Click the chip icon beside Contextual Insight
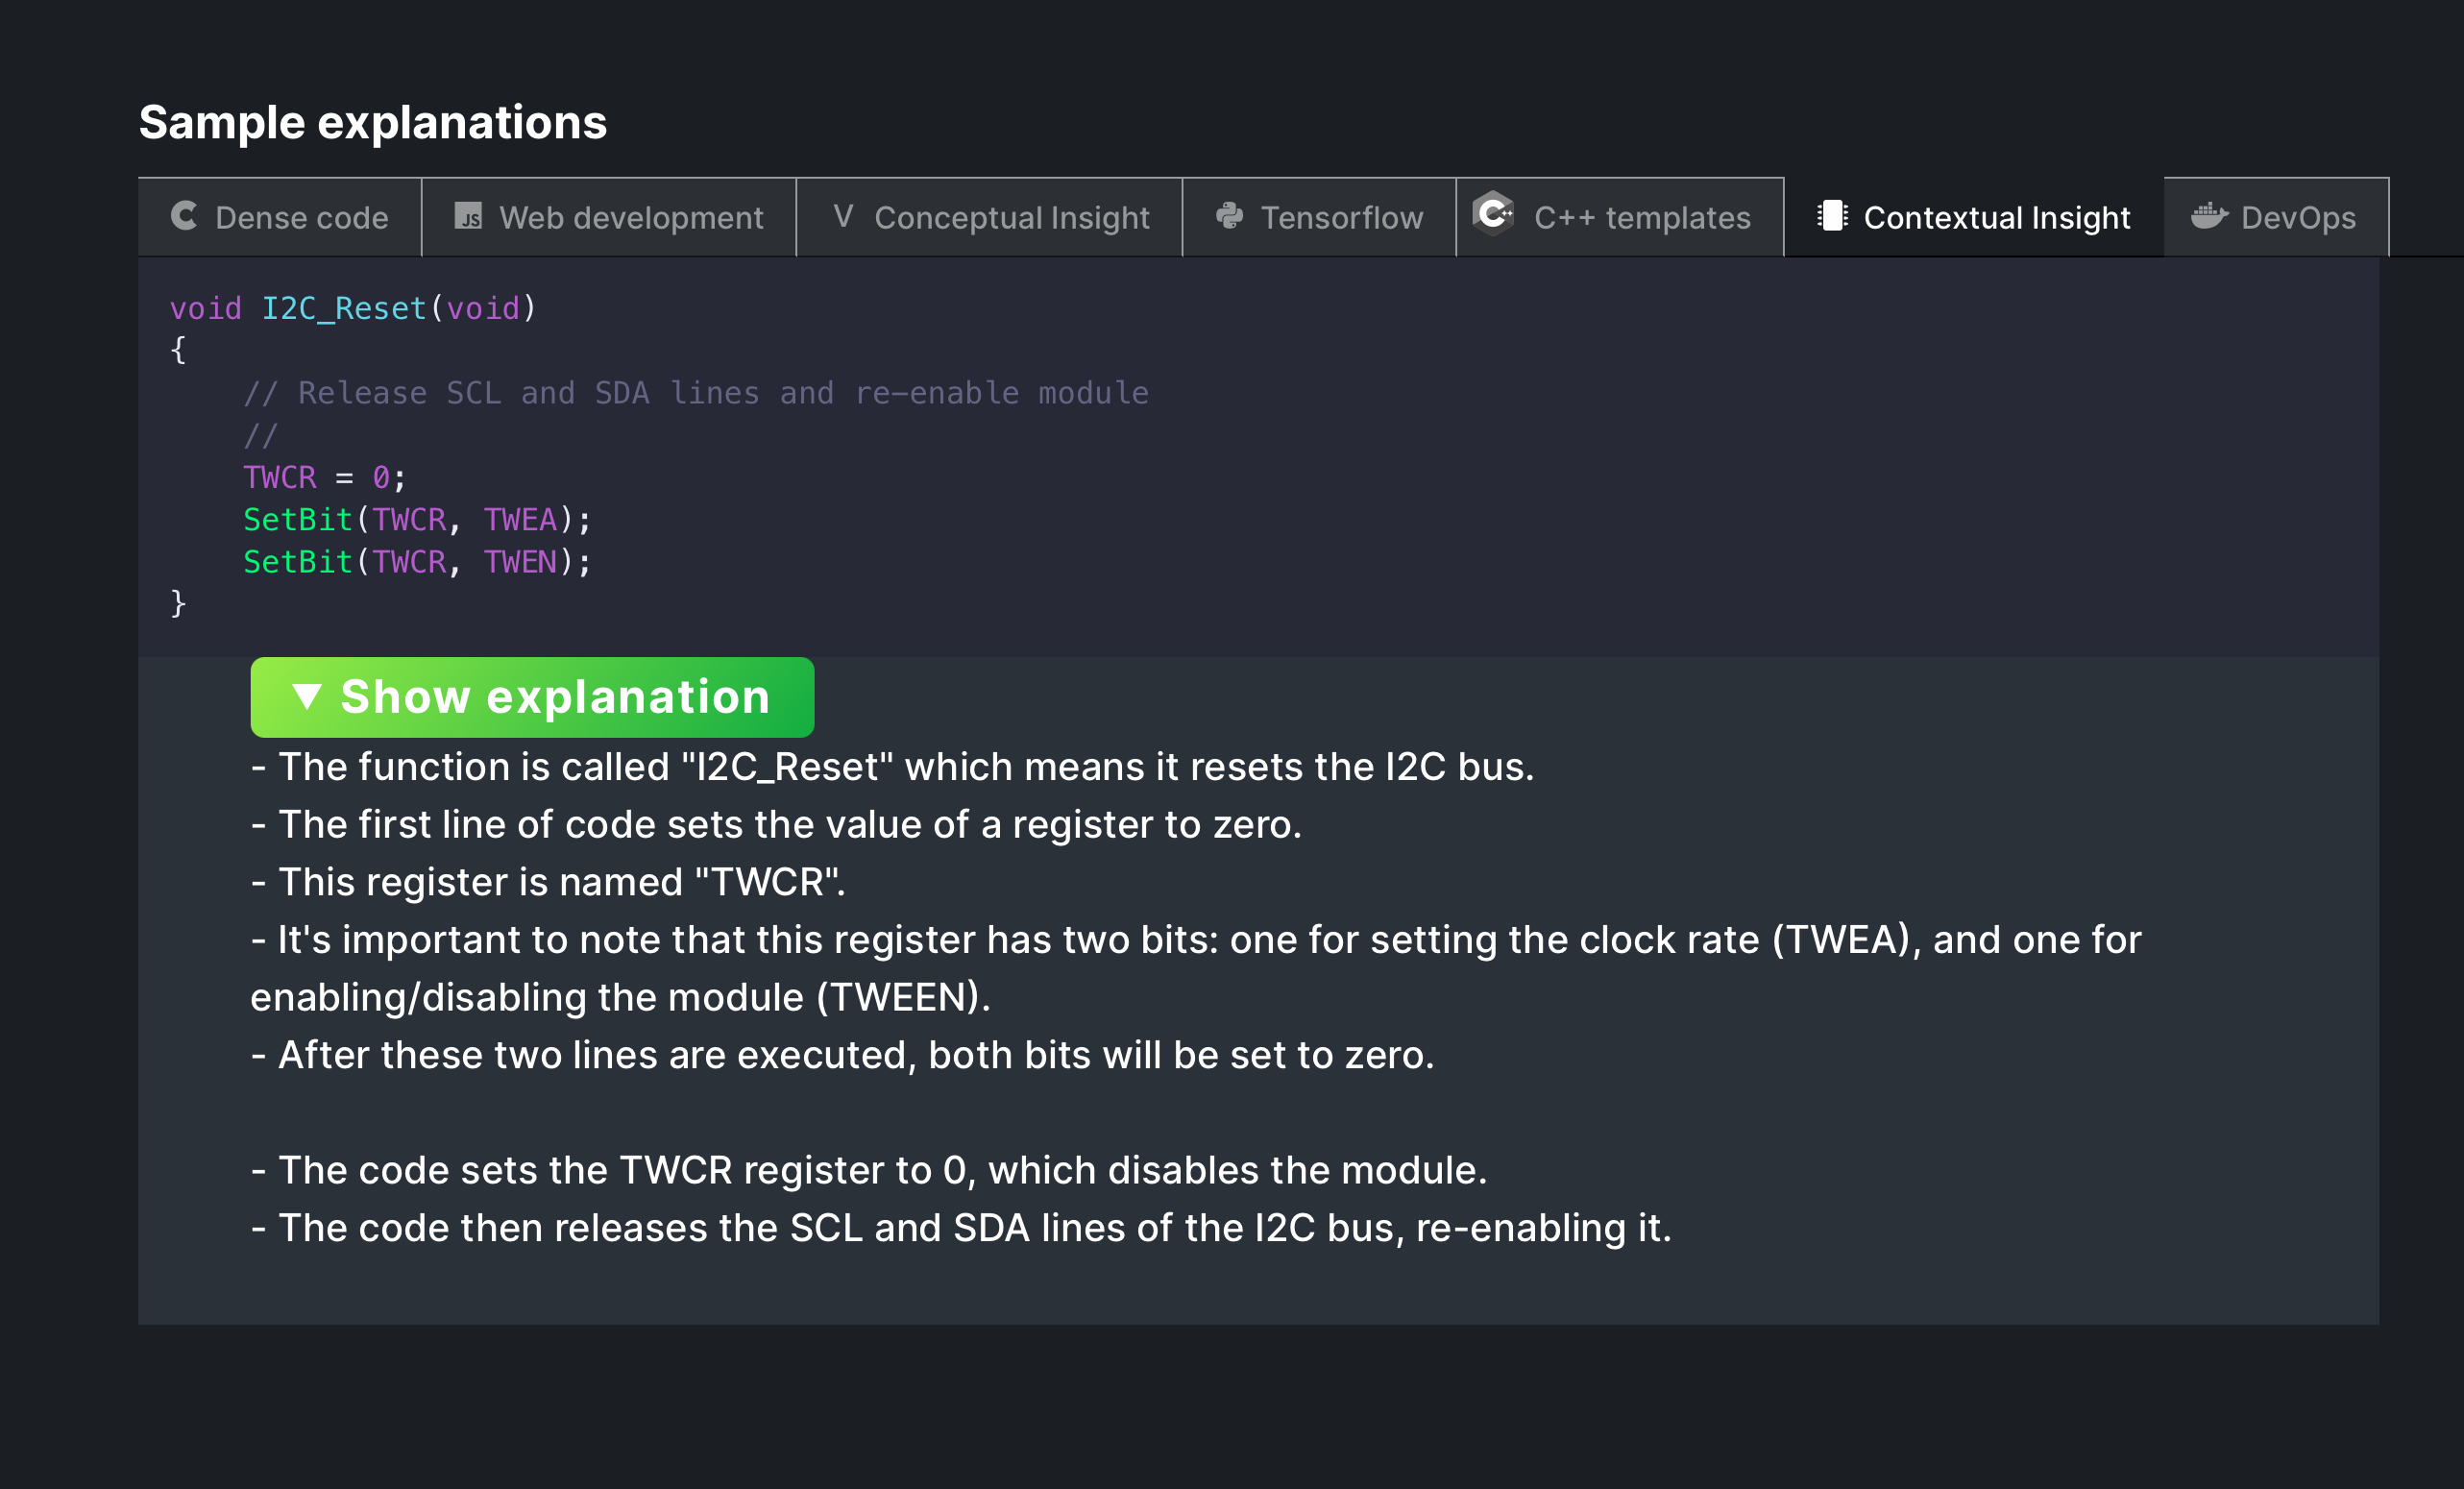Screen dimensions: 2464x1489 pos(1832,216)
